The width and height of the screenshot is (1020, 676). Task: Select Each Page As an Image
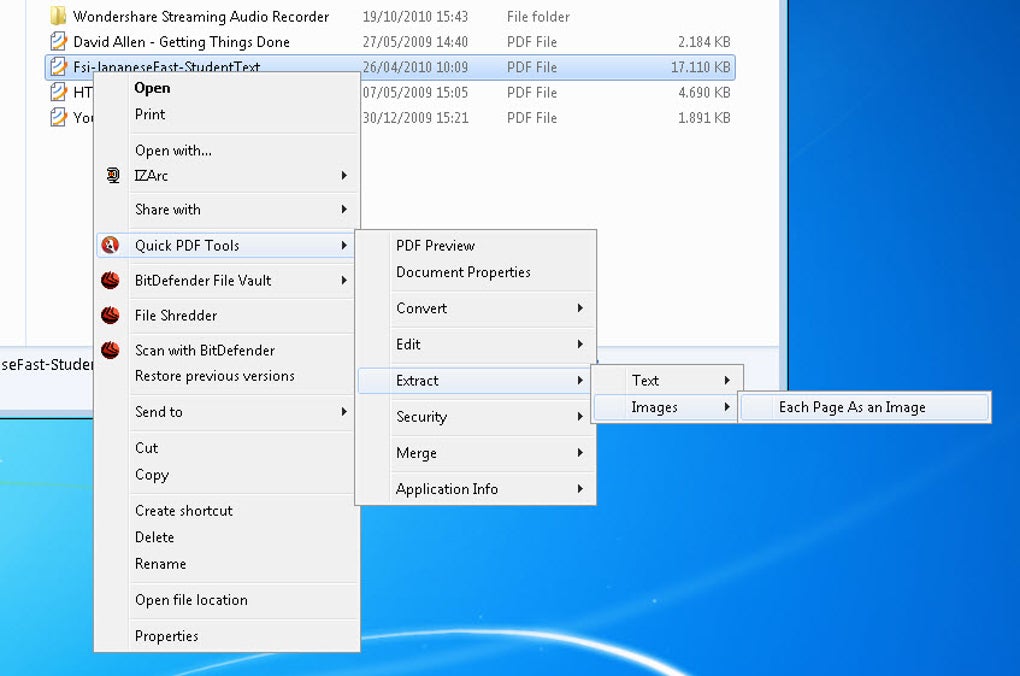click(x=864, y=407)
